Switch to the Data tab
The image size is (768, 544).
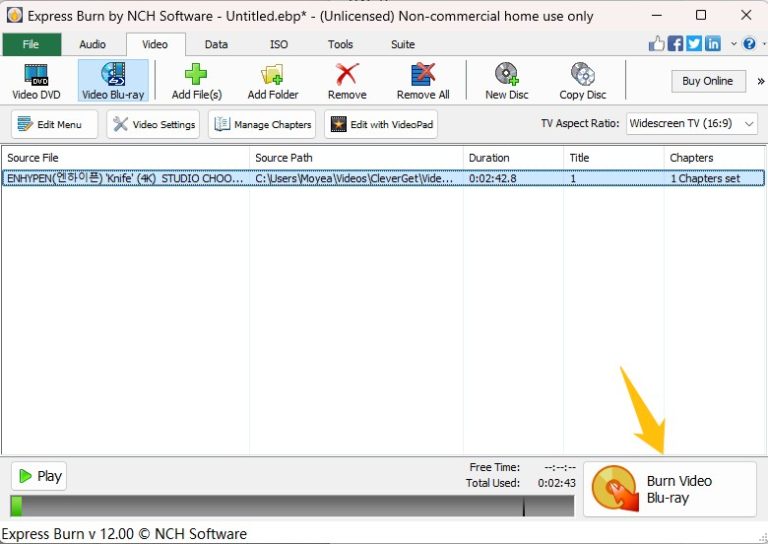click(x=216, y=44)
